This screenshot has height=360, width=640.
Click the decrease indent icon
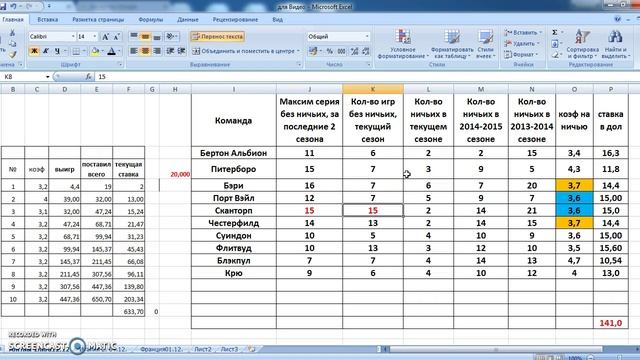click(171, 51)
